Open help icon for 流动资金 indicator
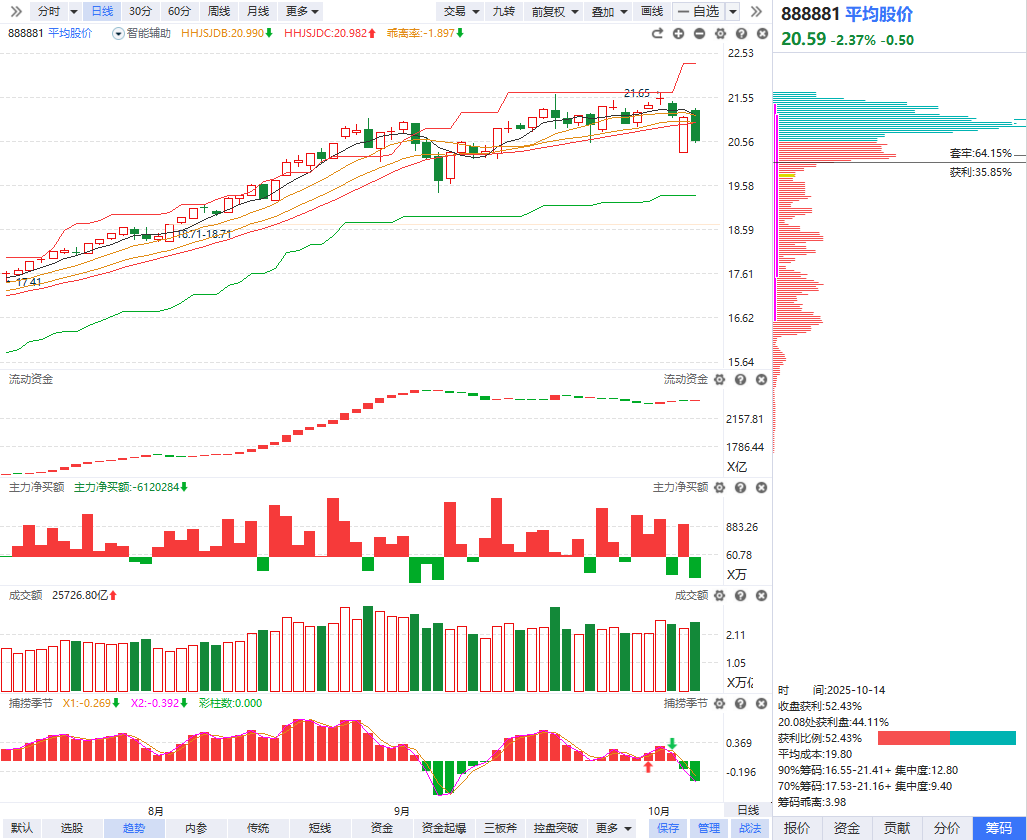This screenshot has width=1027, height=840. click(x=740, y=380)
